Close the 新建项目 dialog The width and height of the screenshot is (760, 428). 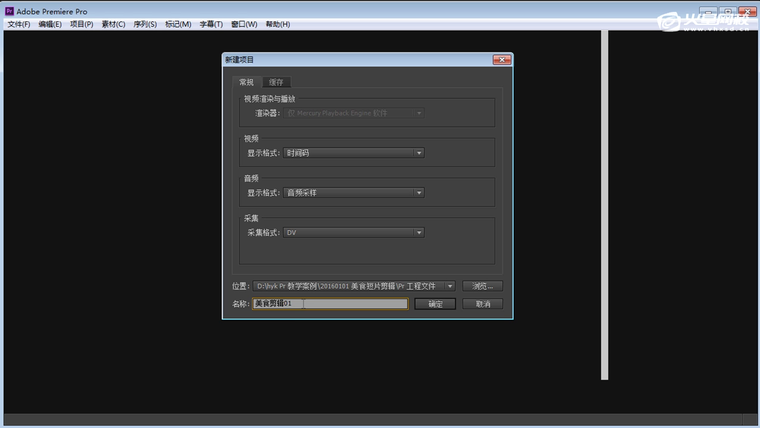pyautogui.click(x=500, y=60)
